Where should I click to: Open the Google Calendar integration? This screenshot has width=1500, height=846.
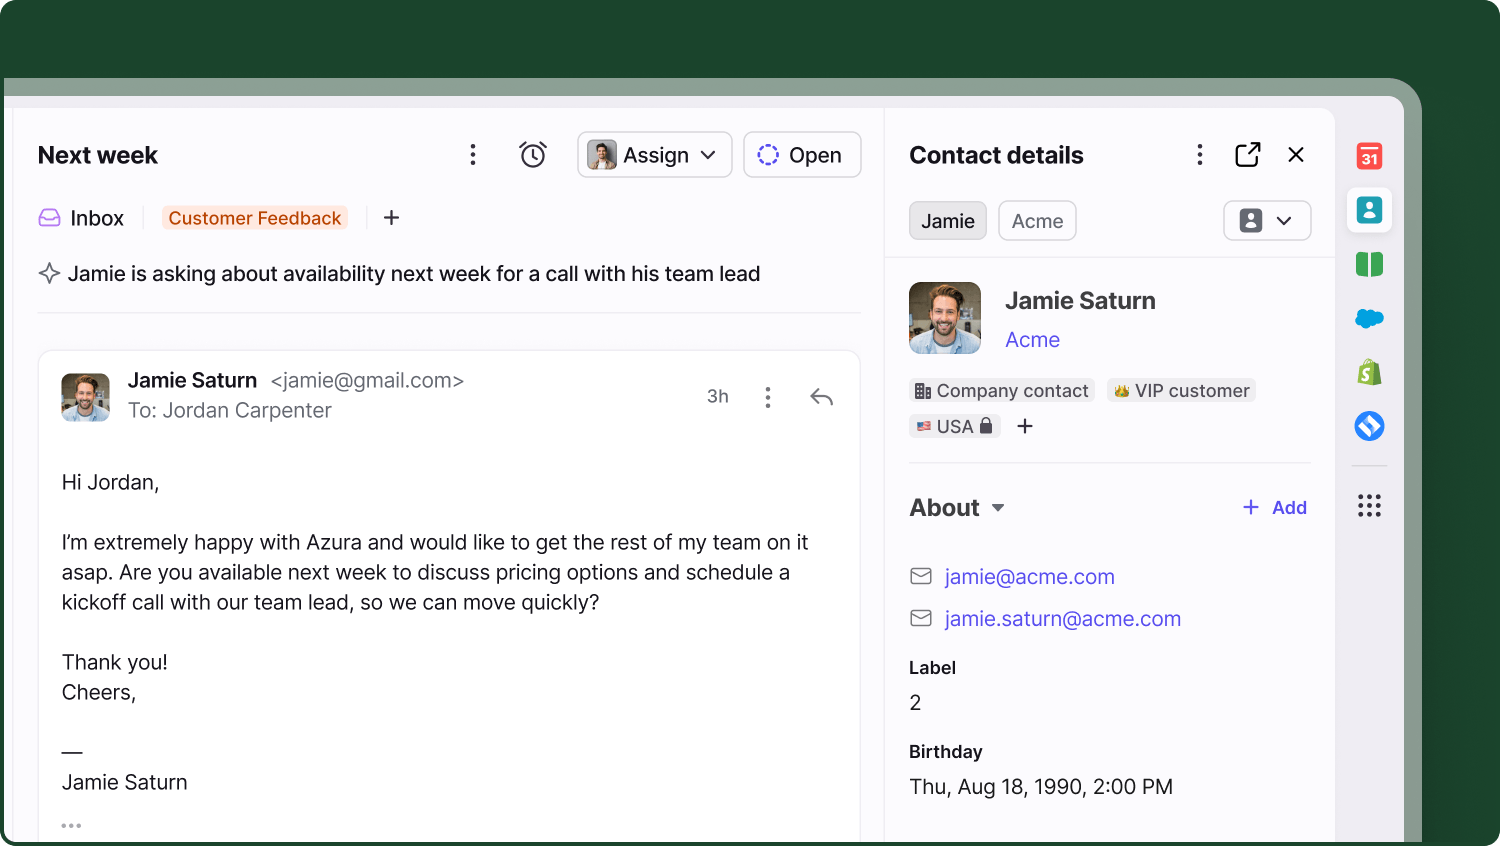[1369, 155]
